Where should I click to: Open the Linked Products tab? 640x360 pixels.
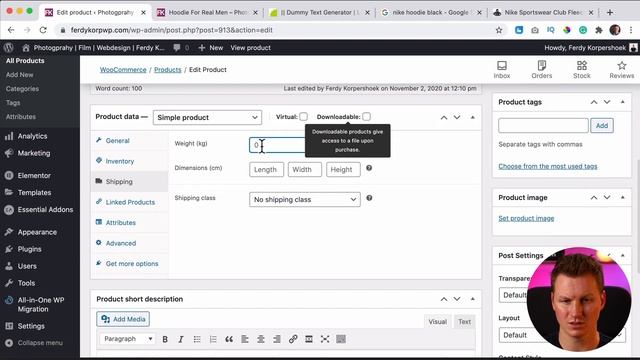coord(129,202)
